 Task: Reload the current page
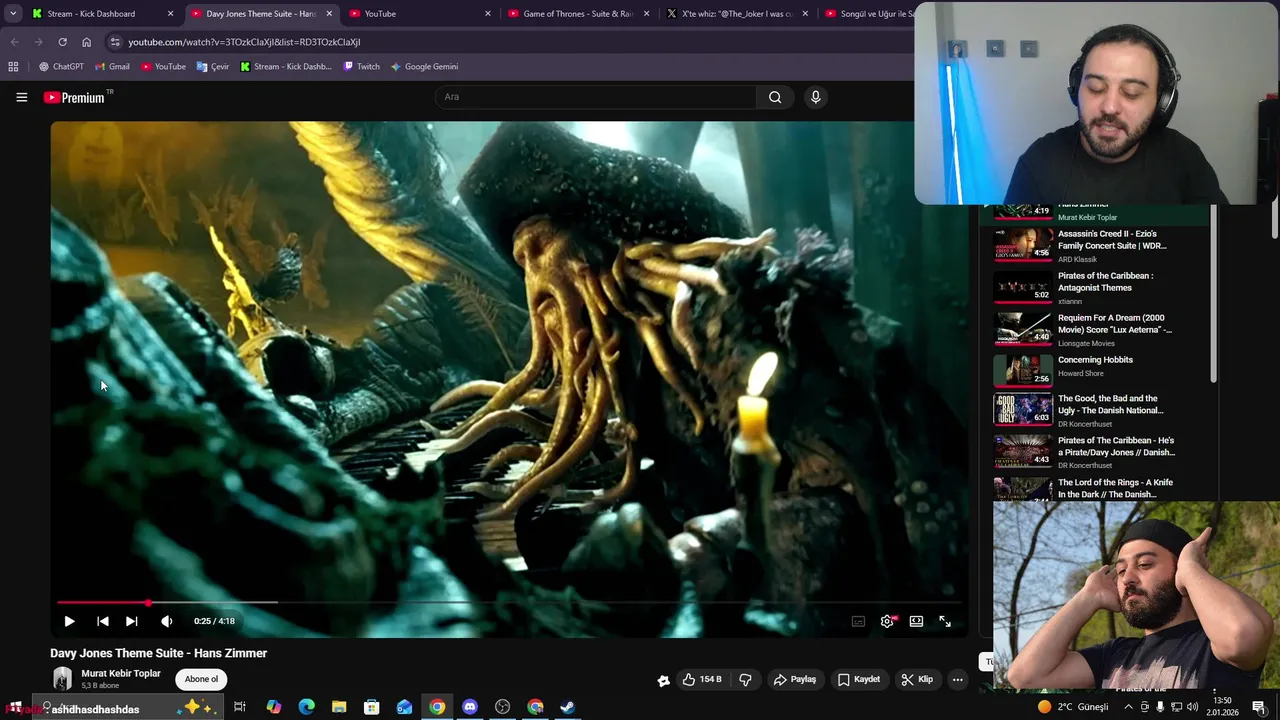click(x=62, y=42)
